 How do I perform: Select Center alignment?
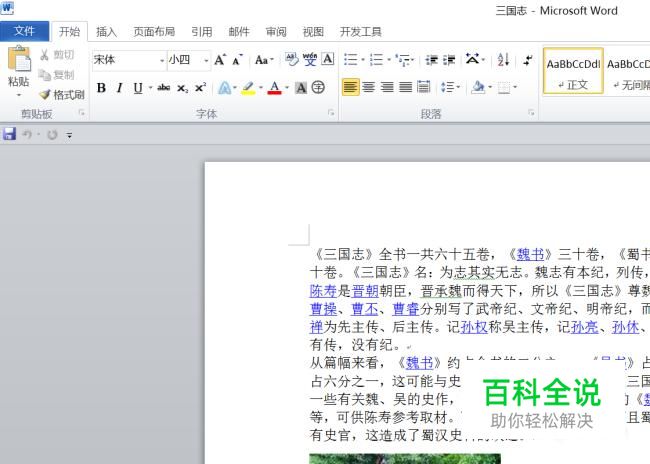[369, 87]
